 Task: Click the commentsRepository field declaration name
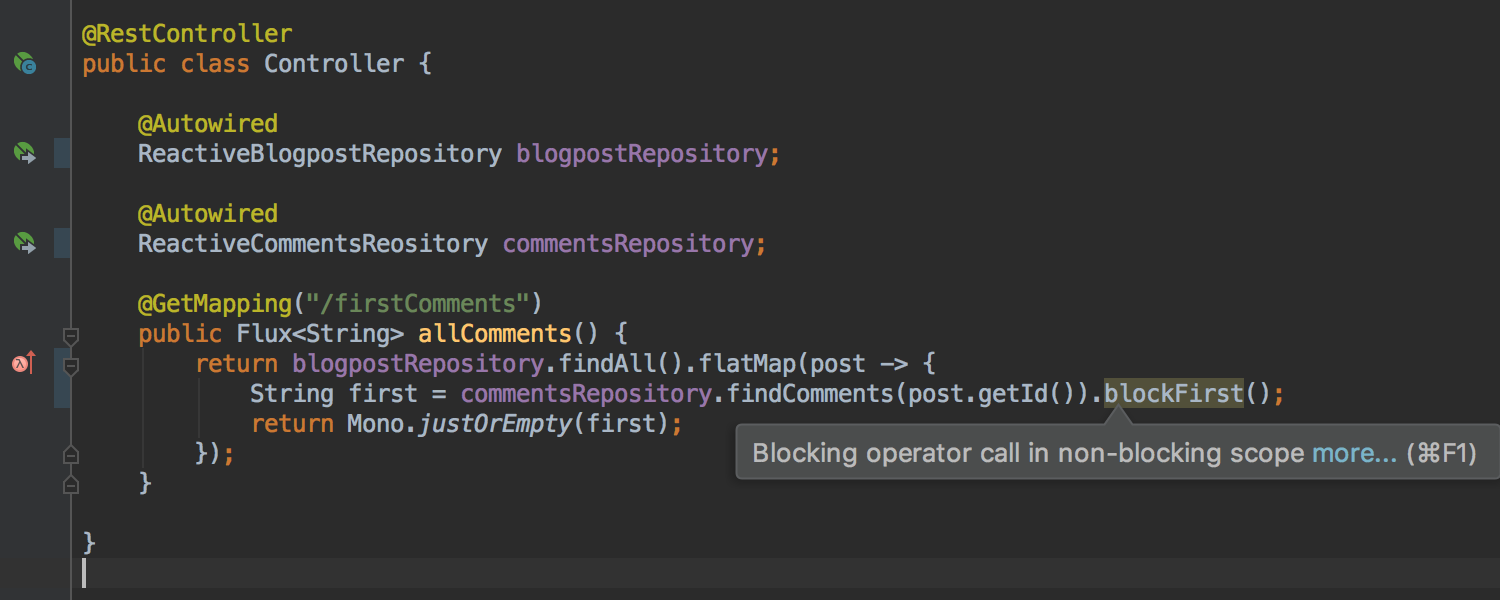click(x=627, y=244)
